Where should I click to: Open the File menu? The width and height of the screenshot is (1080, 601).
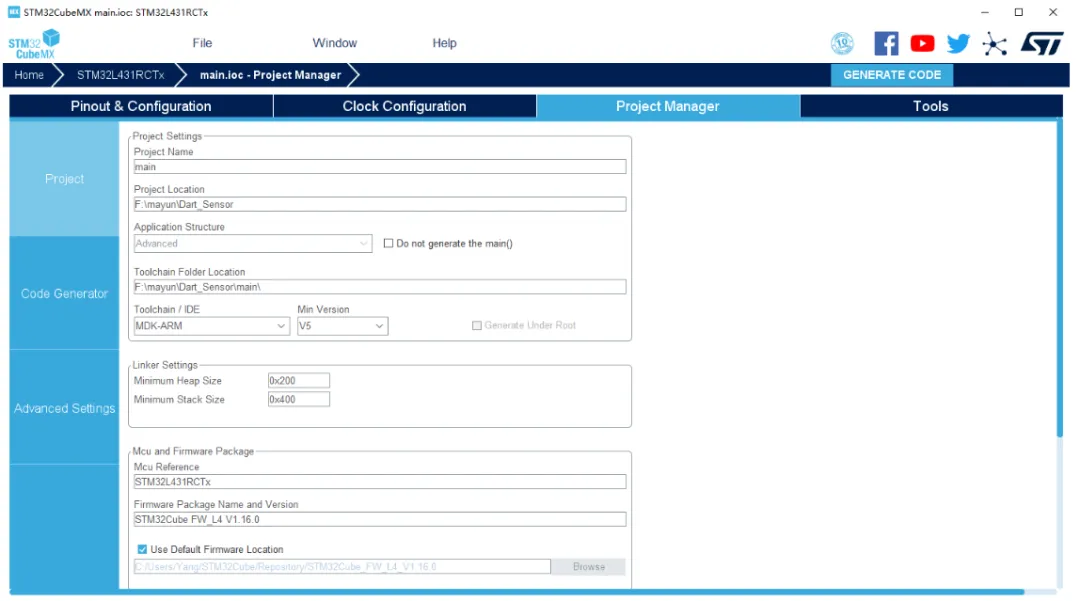202,43
